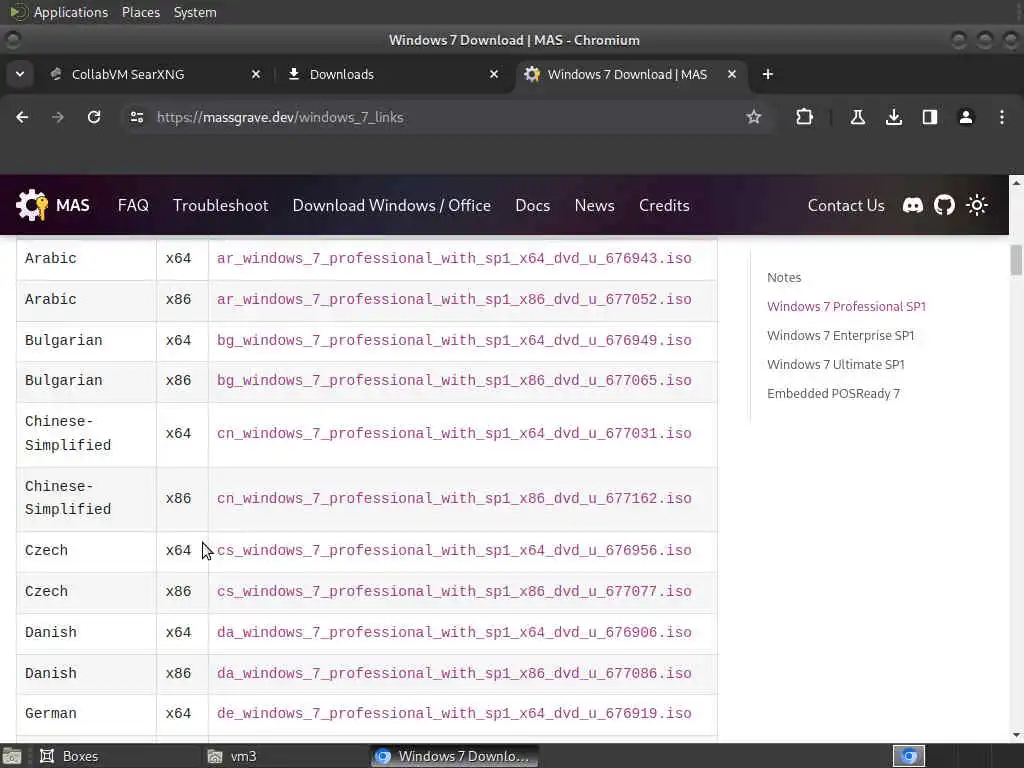The width and height of the screenshot is (1024, 768).
Task: Download Danish x86 ISO link 677086
Action: point(454,673)
